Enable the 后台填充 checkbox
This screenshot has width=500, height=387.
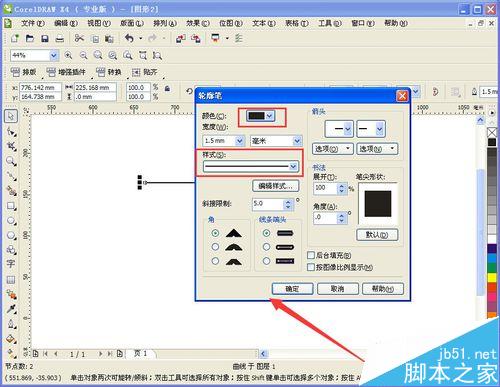tap(311, 255)
